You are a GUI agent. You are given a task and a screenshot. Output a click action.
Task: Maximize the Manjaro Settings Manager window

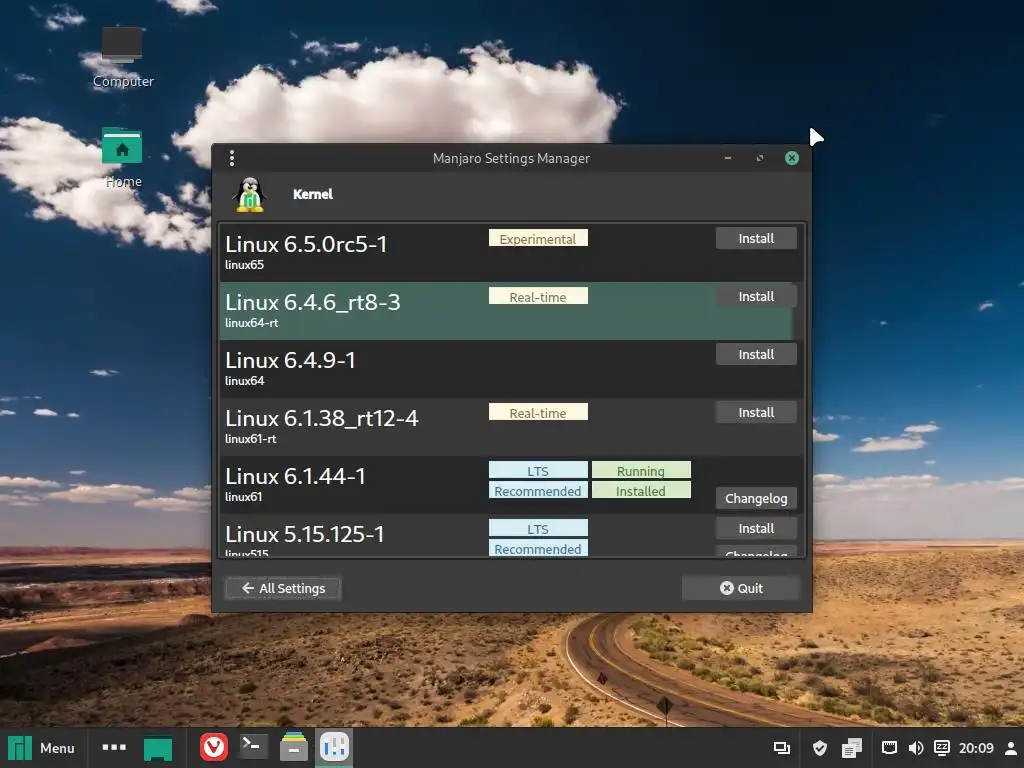[760, 158]
